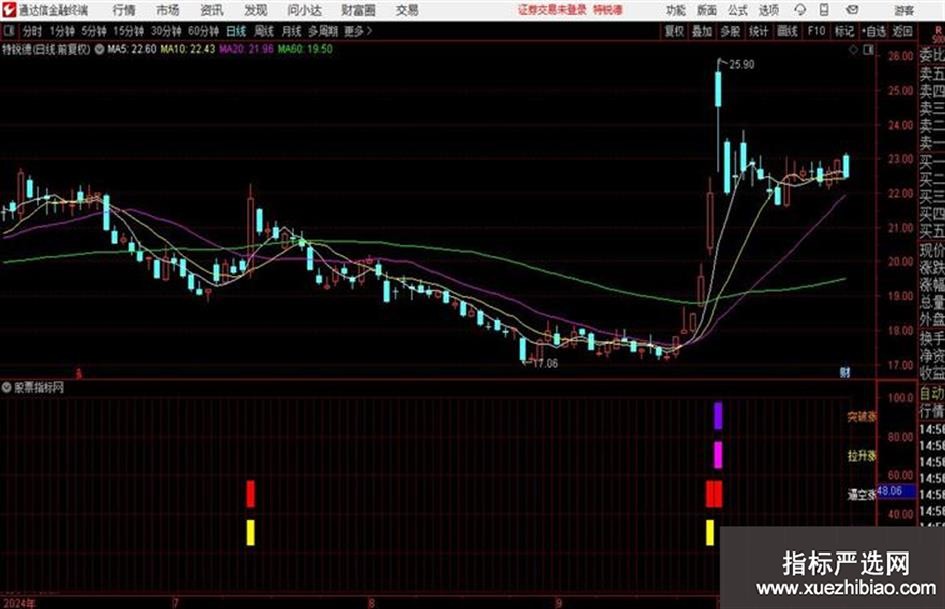Click the 证券交易未登录 login notice
Screen dimensions: 945x609
click(552, 10)
